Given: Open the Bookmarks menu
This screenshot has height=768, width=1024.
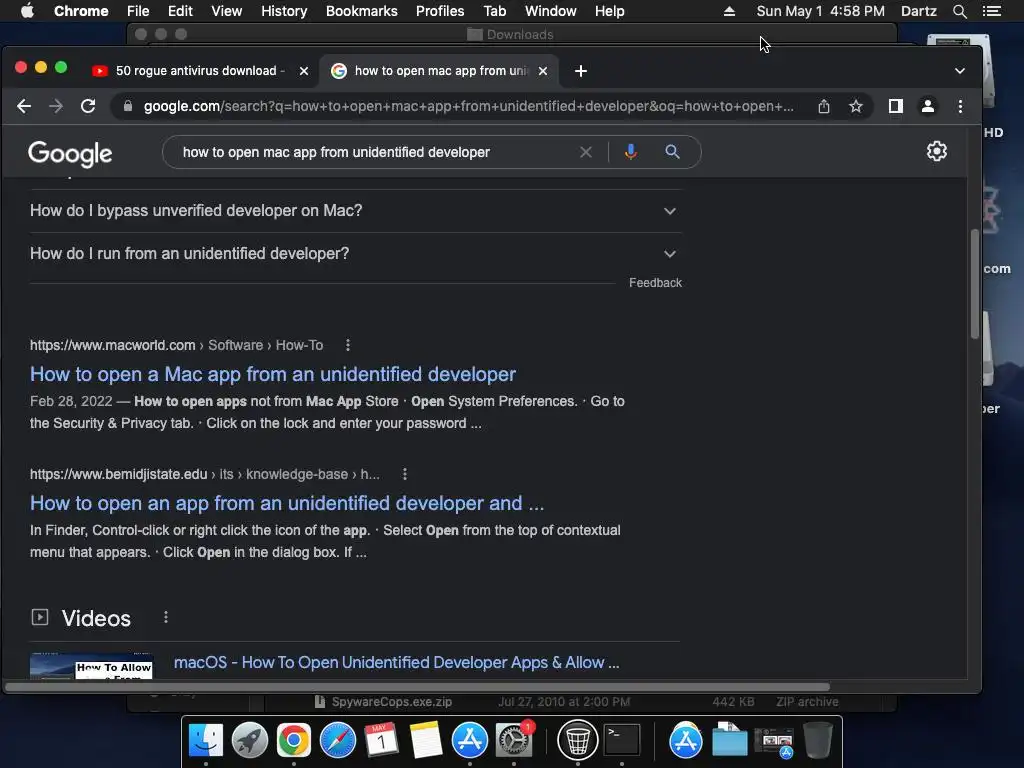Looking at the screenshot, I should (362, 11).
